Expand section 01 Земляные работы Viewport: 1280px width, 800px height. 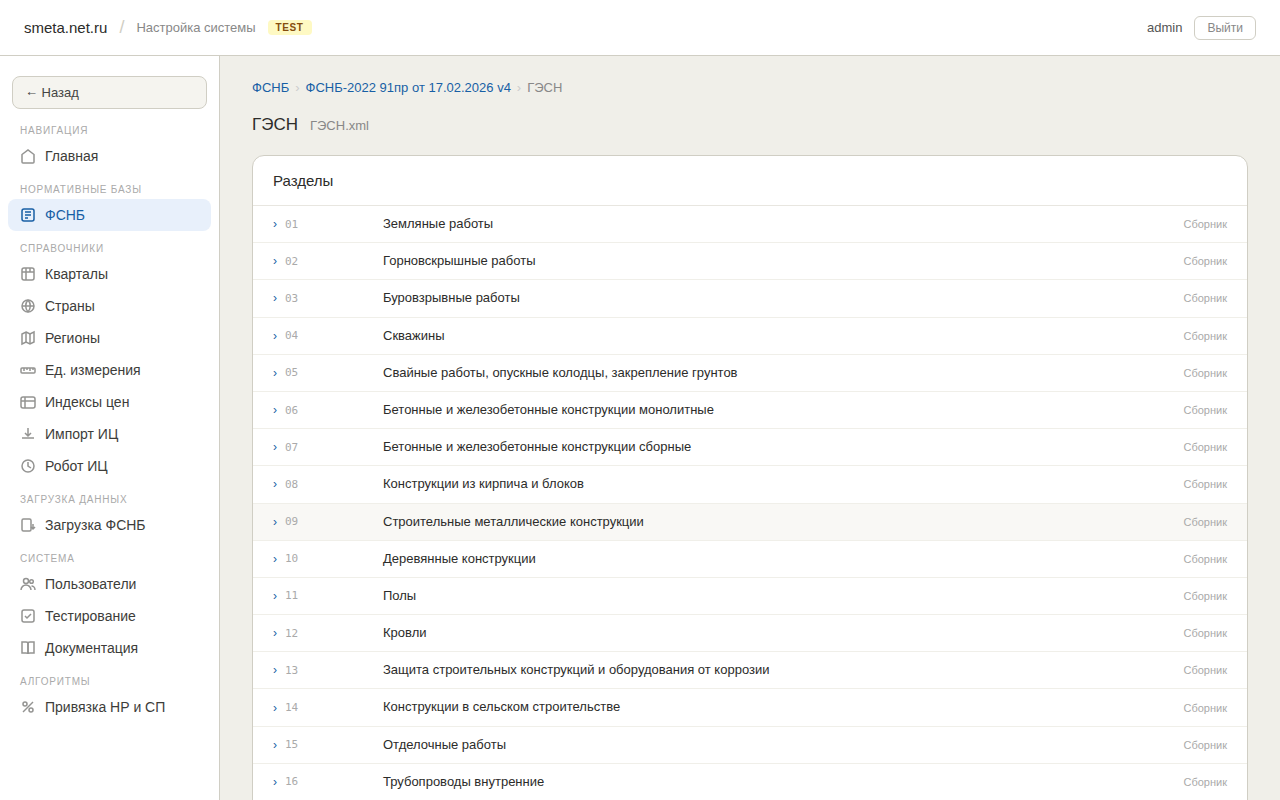tap(275, 224)
